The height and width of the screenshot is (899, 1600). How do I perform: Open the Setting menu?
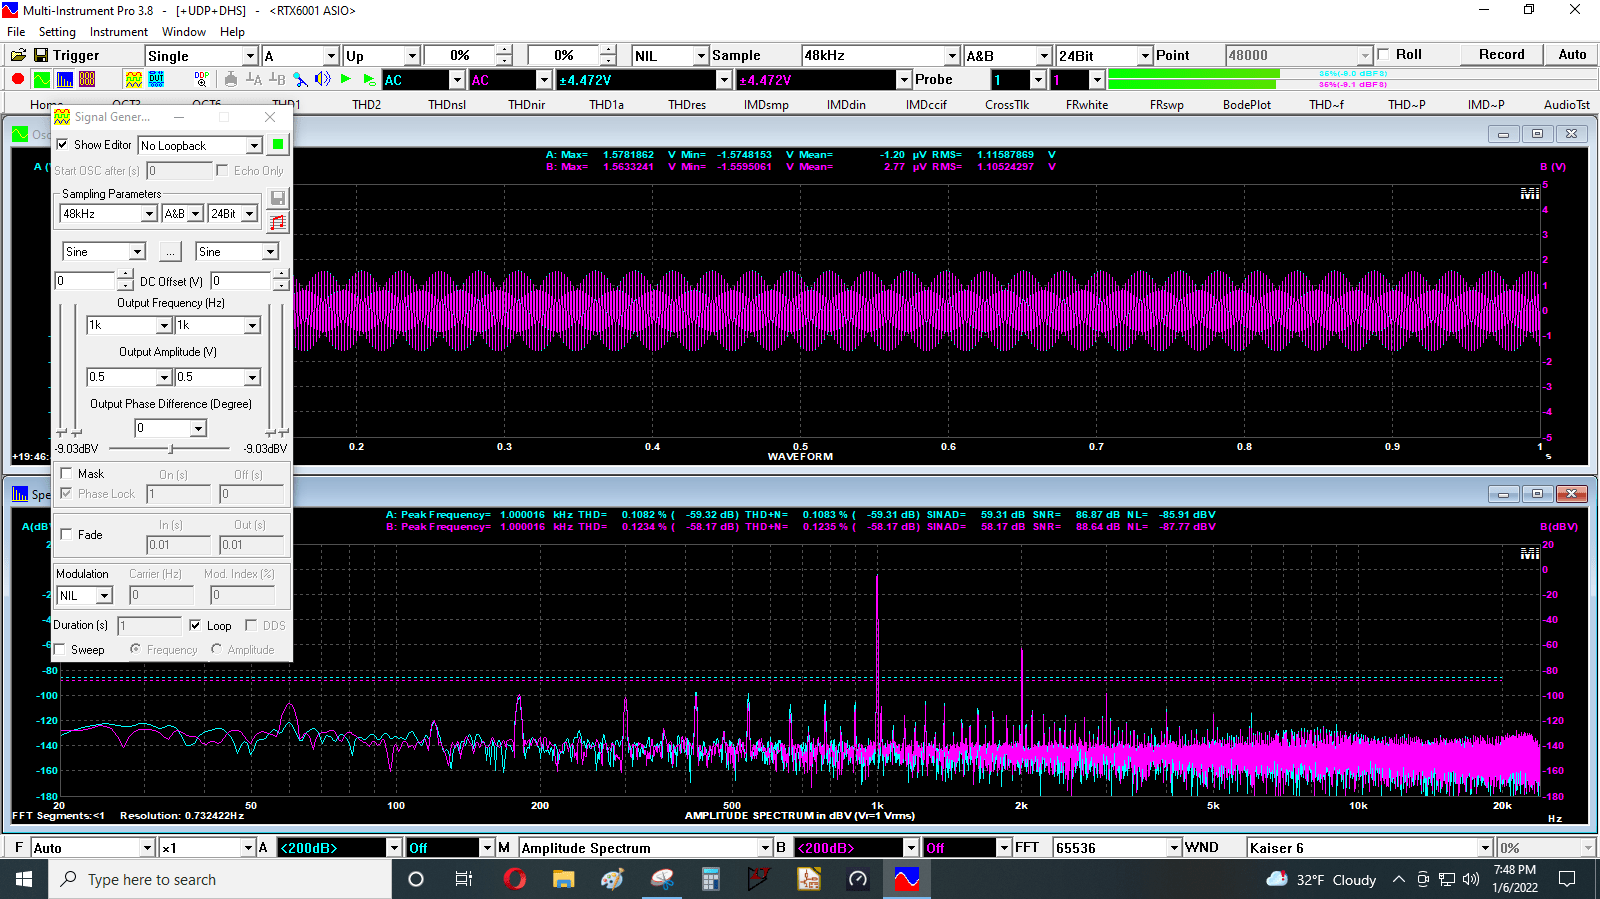pyautogui.click(x=57, y=32)
